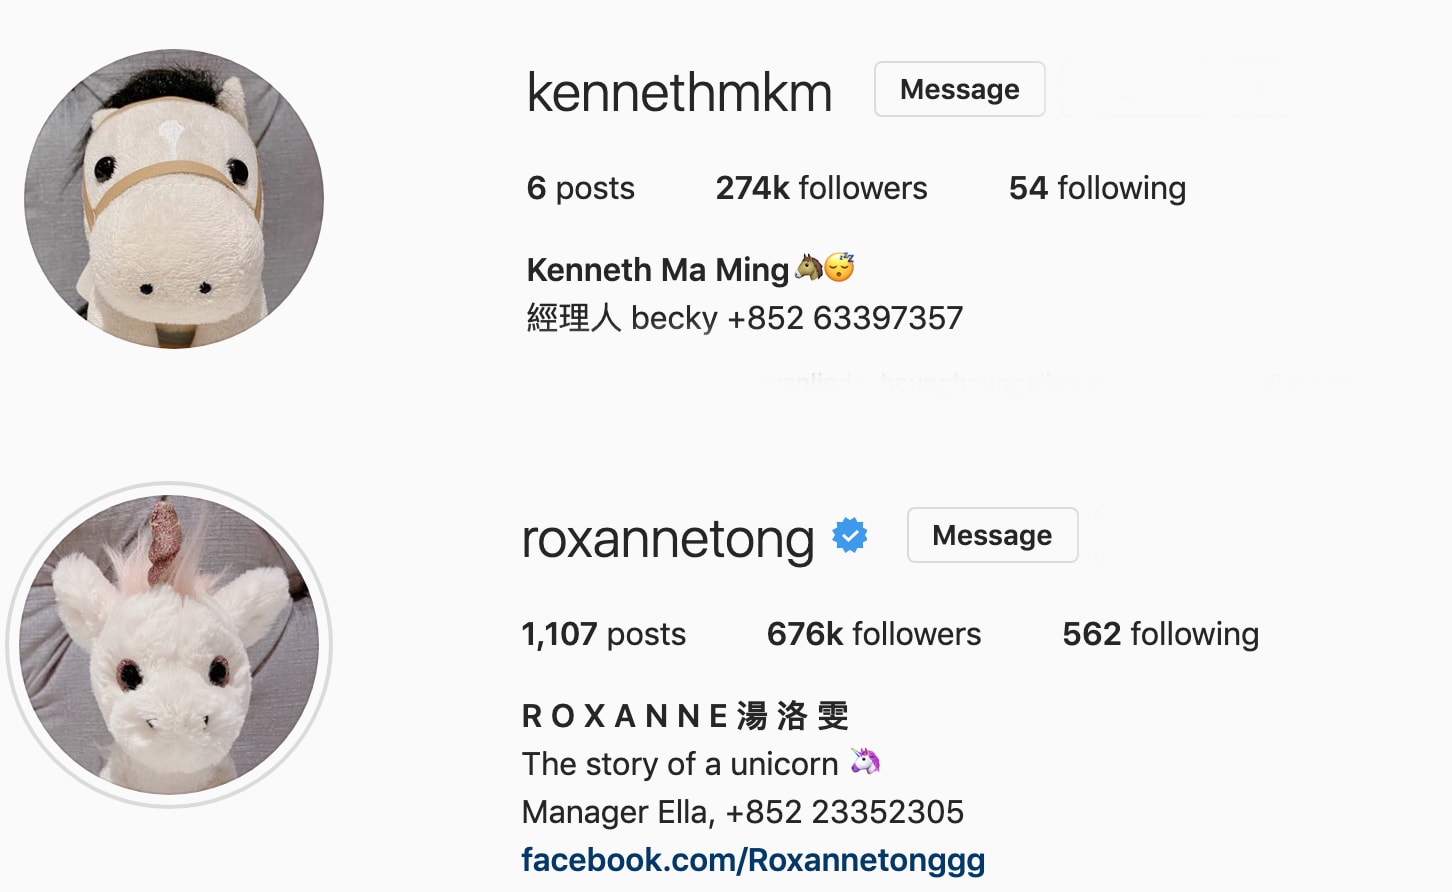Open roxannetong's unicorn plush profile picture

pos(169,645)
